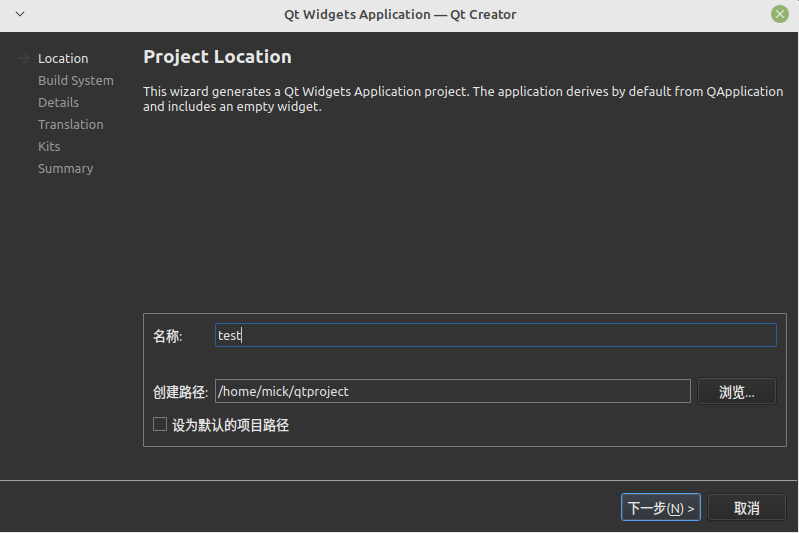Close the Qt Widgets Application wizard window
Screen dimensions: 799x533
[x=780, y=14]
